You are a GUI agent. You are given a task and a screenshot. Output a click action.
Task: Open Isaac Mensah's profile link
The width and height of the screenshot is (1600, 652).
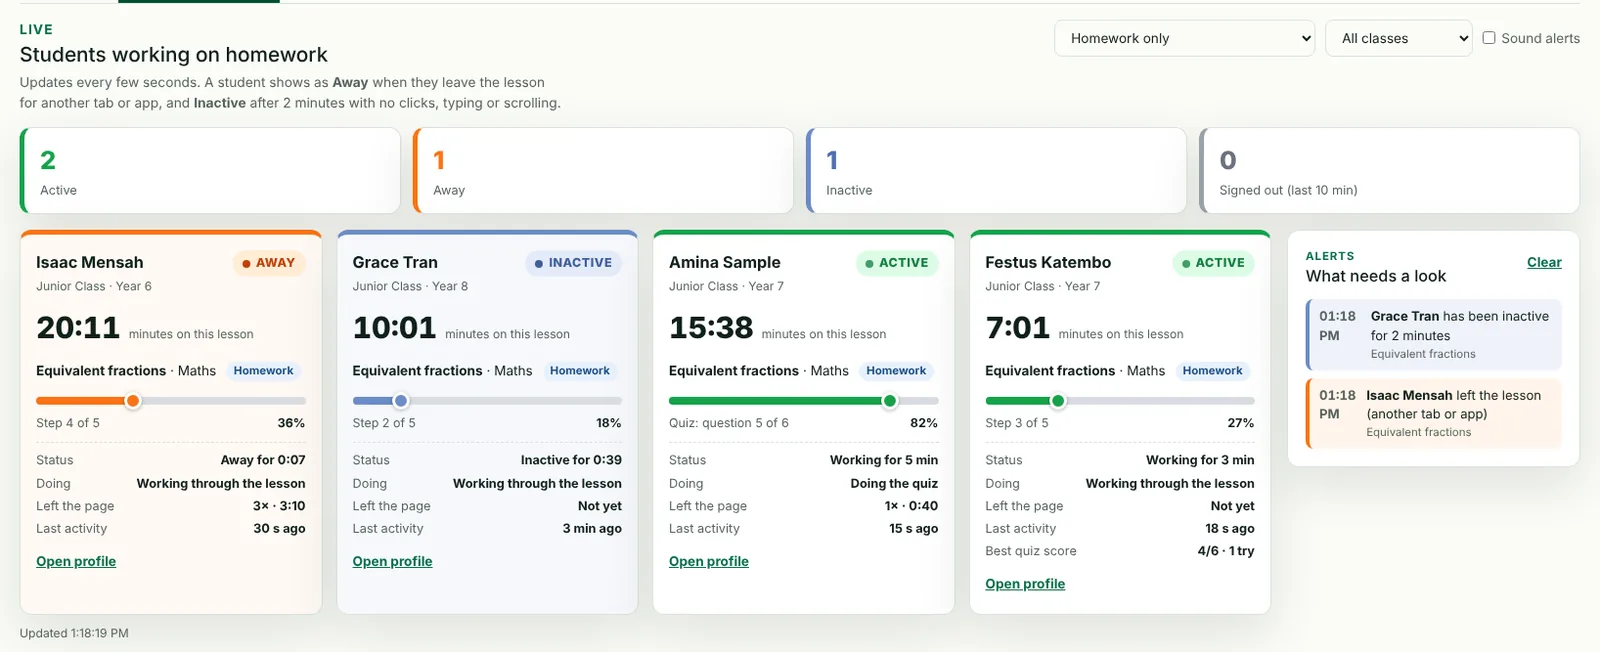76,561
